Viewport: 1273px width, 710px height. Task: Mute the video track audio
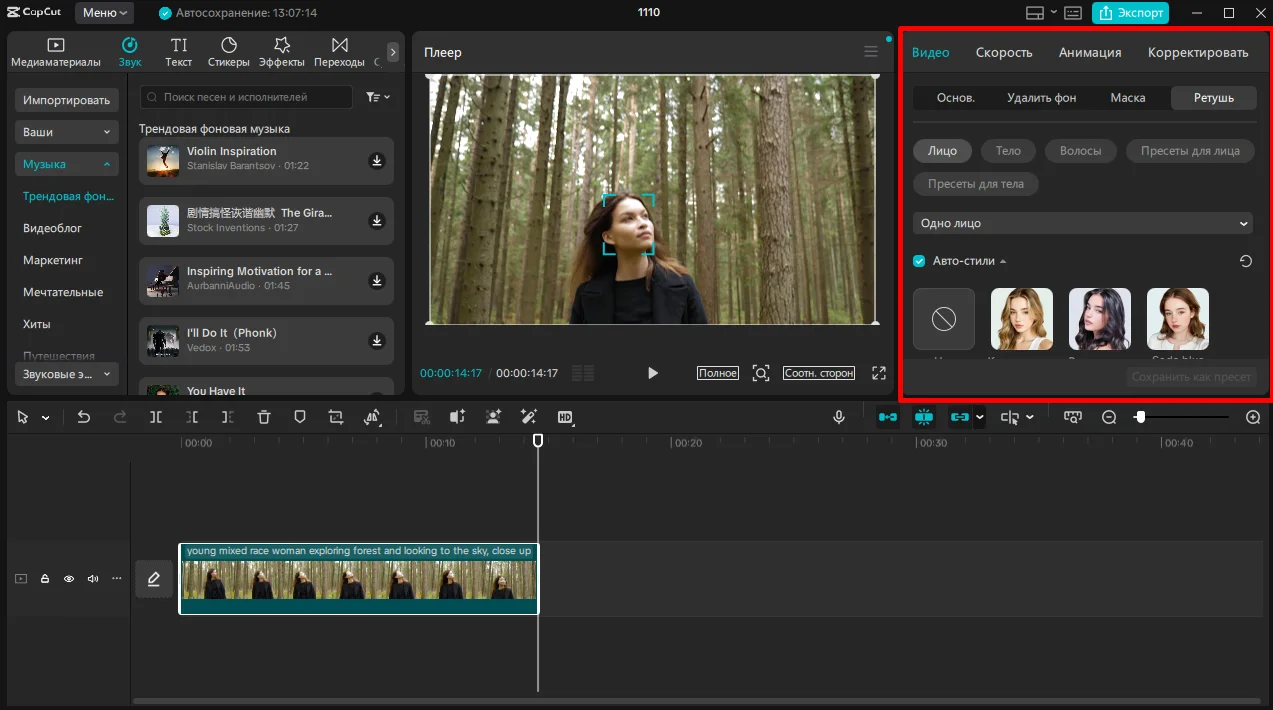coord(93,579)
